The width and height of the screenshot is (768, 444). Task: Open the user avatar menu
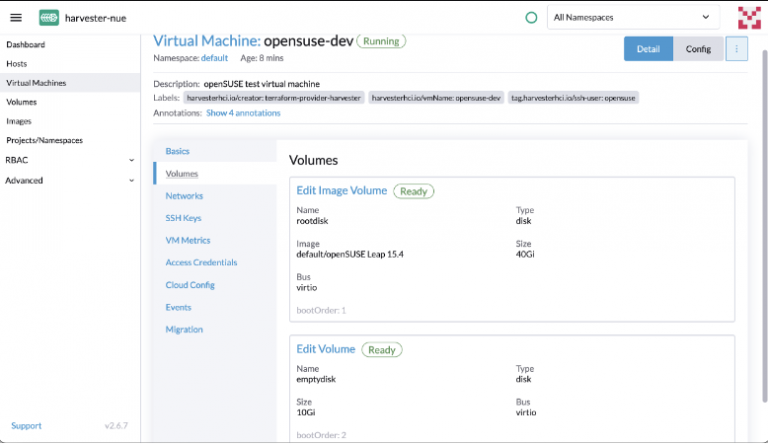coord(748,17)
